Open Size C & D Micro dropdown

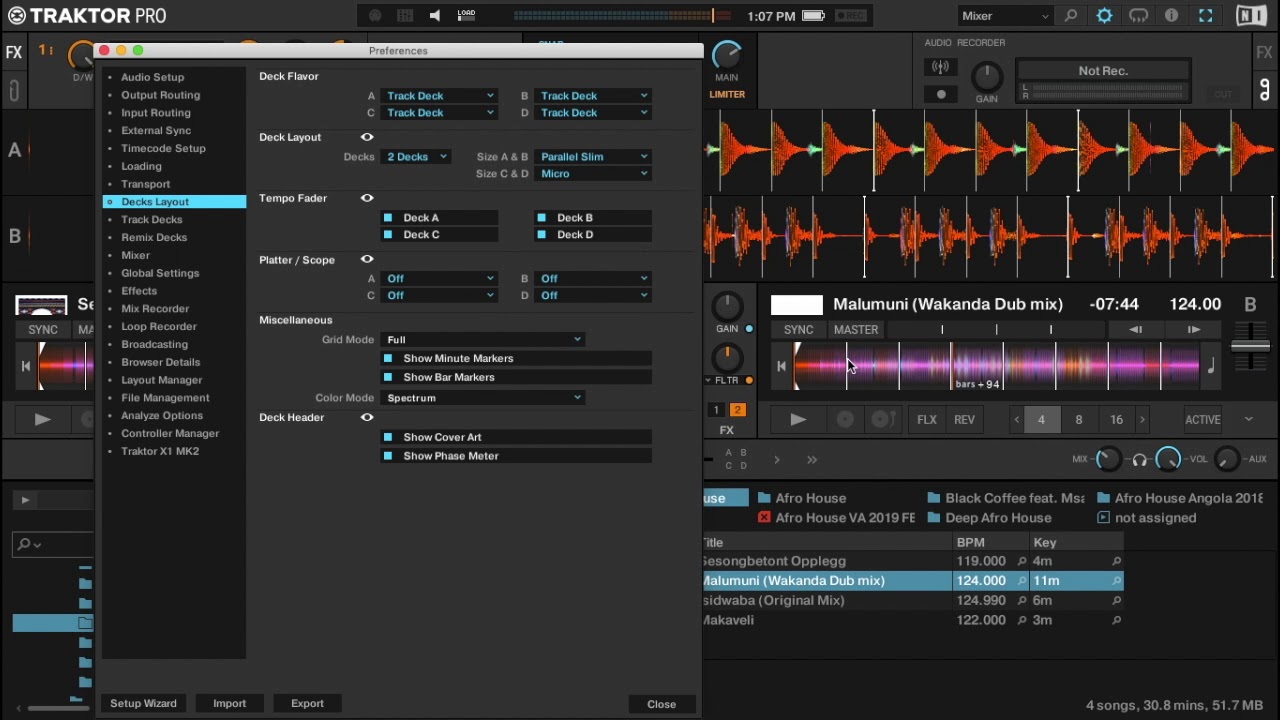(x=593, y=174)
